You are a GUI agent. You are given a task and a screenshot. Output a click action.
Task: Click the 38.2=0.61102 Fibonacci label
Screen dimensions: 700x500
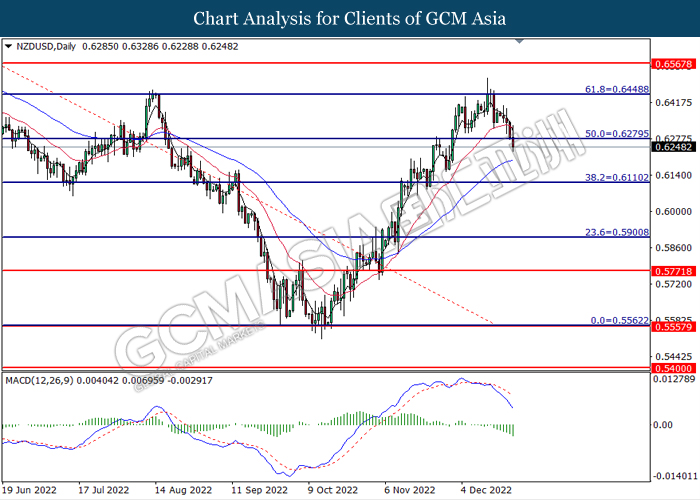[617, 177]
